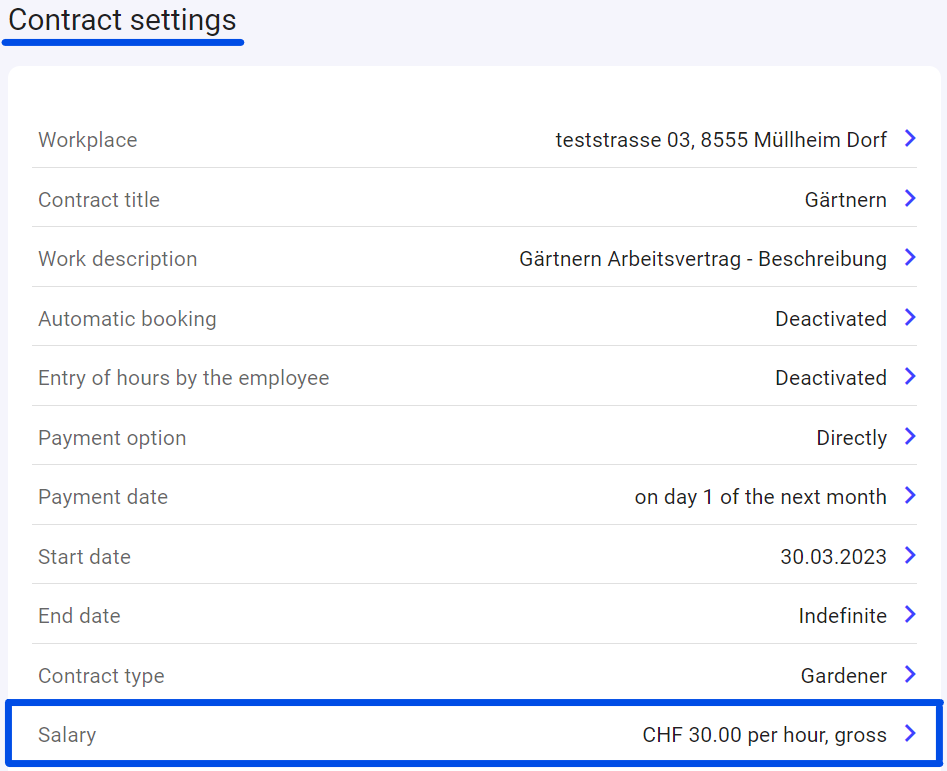The width and height of the screenshot is (947, 771).
Task: Click chevron next to Gärtnern contract title
Action: click(x=910, y=198)
